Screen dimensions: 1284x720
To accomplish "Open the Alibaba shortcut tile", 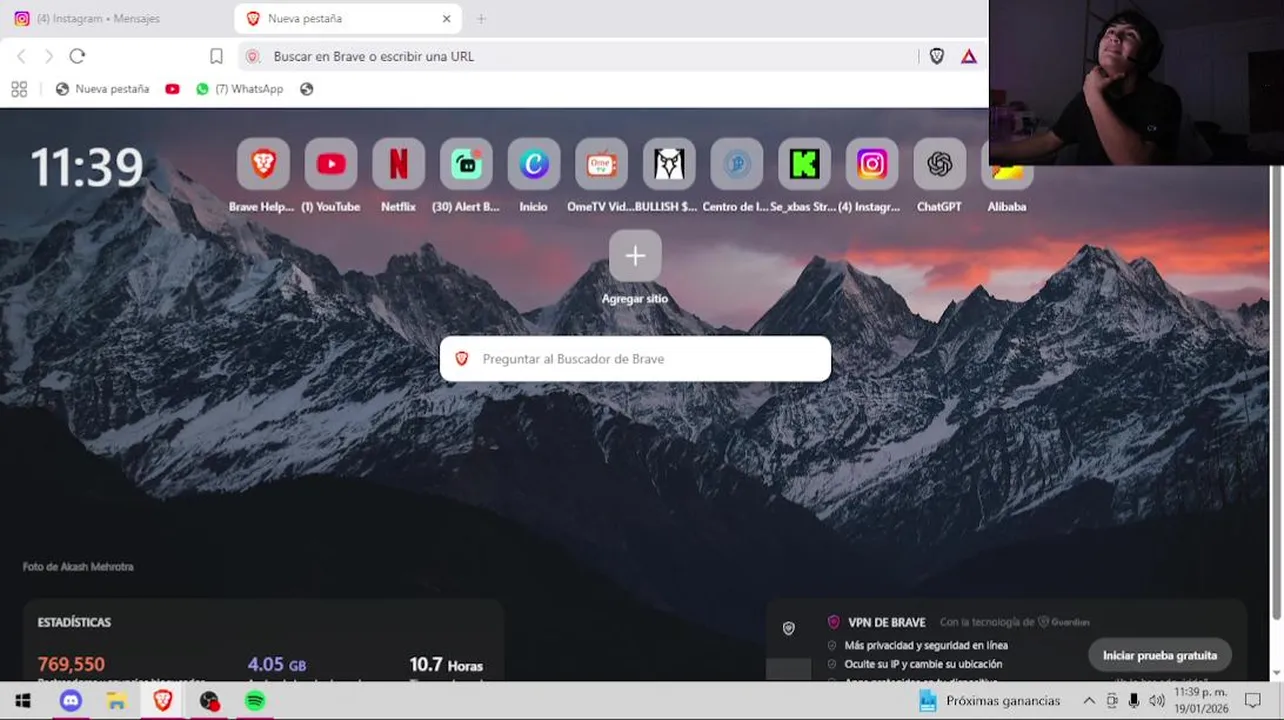I will [1007, 176].
